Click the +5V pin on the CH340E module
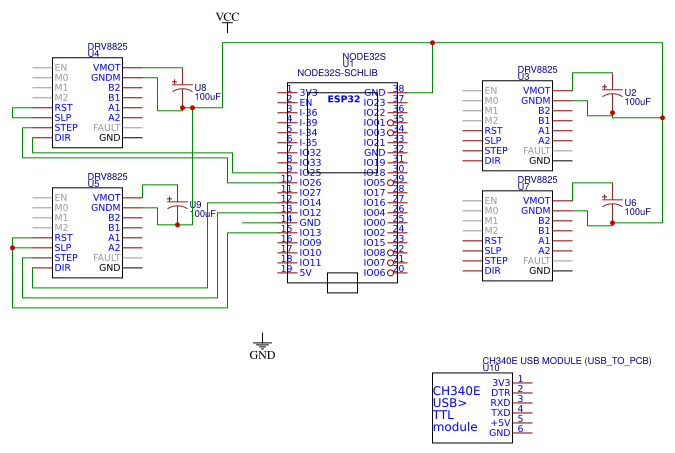The height and width of the screenshot is (453, 675). (501, 423)
